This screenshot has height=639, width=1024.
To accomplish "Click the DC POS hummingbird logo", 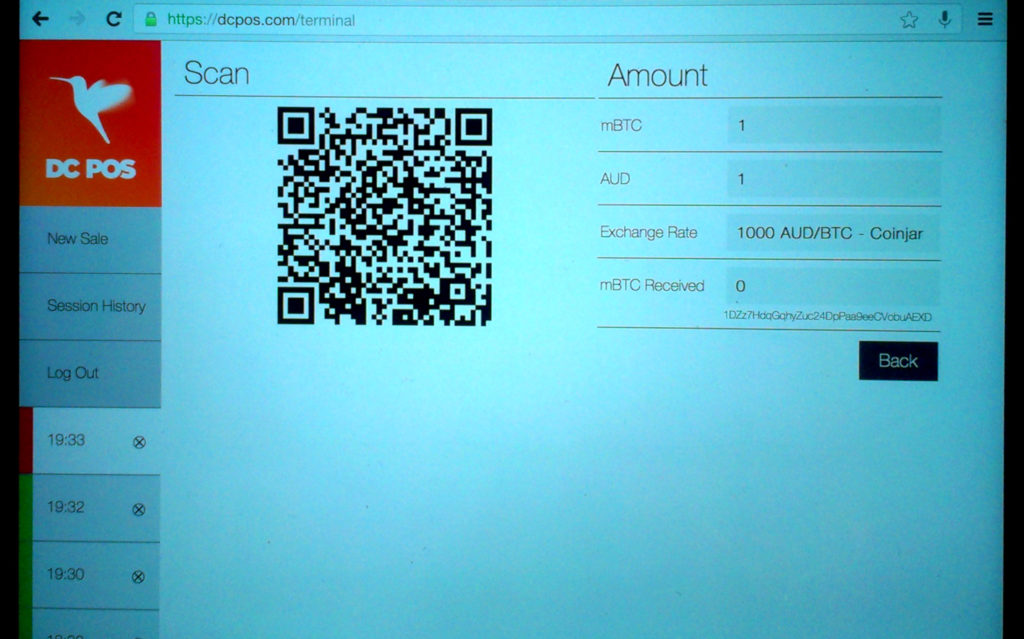I will click(90, 124).
